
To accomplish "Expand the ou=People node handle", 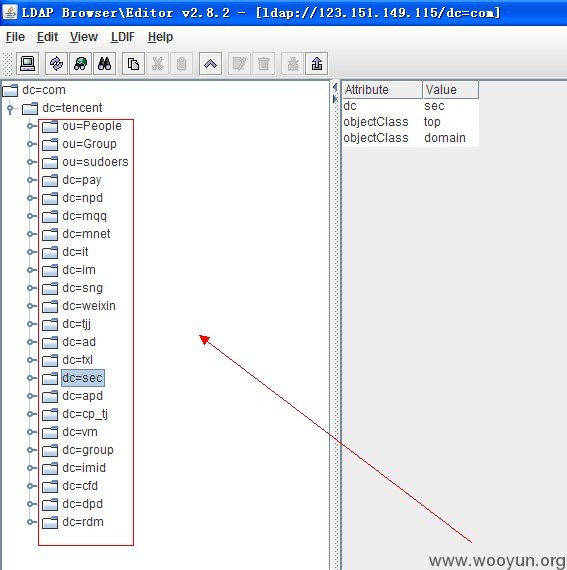I will pyautogui.click(x=32, y=126).
